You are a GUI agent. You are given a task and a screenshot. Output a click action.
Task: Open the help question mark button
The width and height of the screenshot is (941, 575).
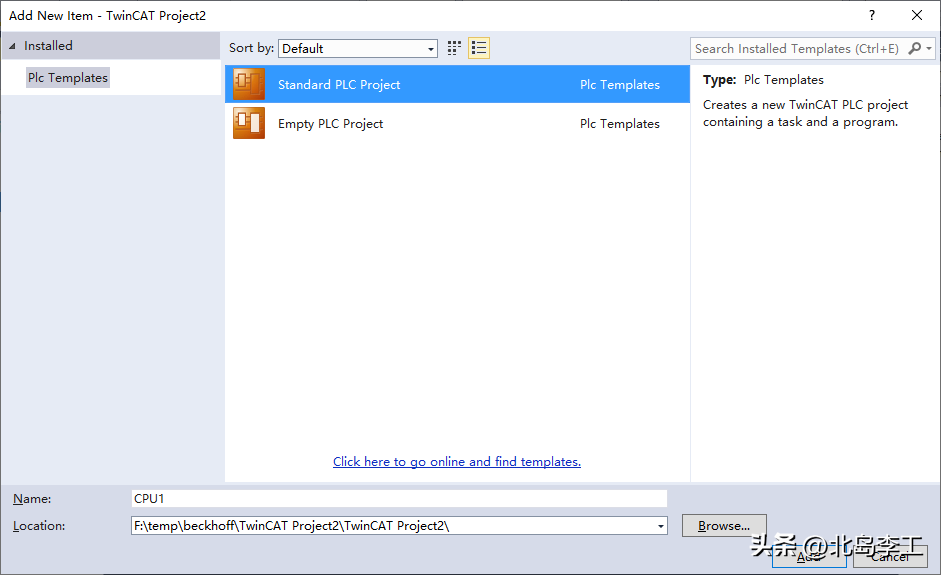point(872,16)
